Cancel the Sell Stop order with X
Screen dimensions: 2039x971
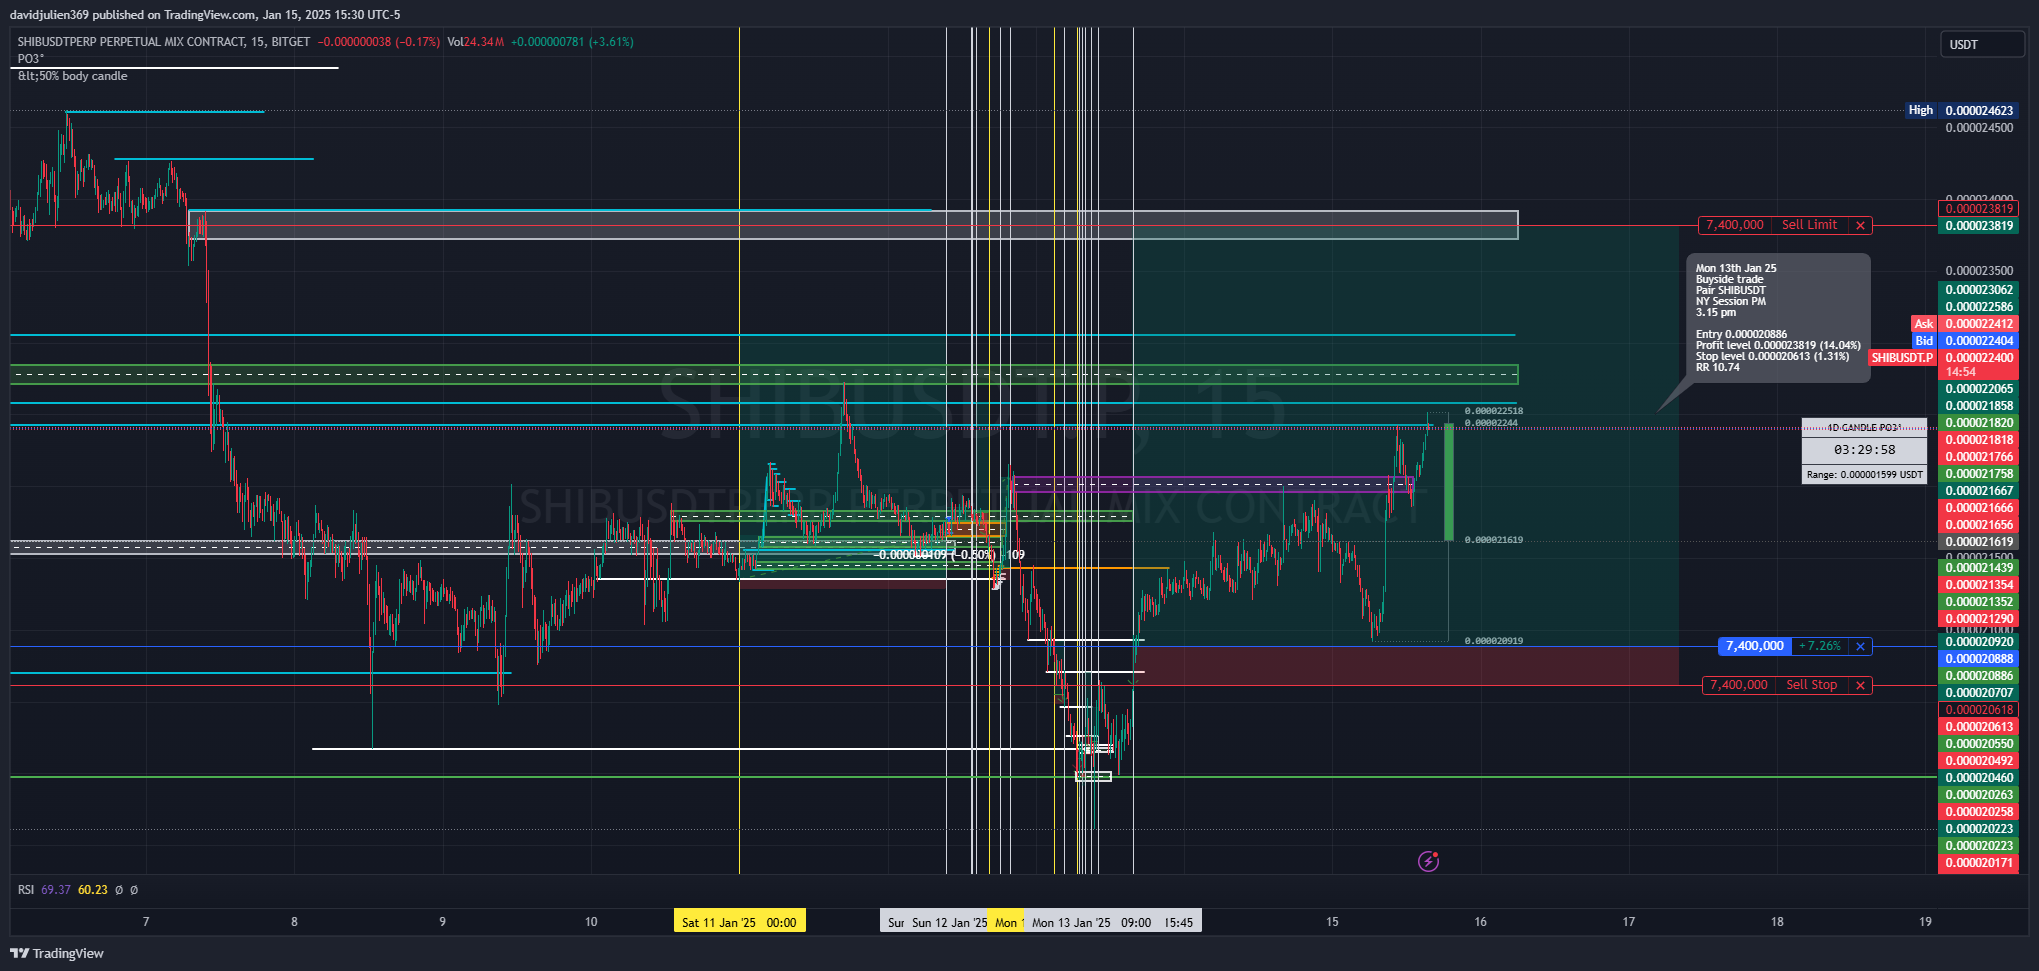pos(1860,685)
